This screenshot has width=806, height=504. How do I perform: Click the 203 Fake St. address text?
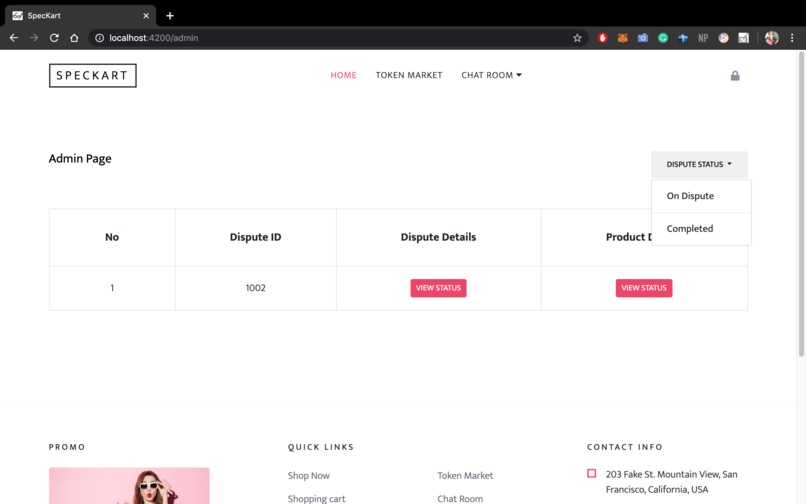click(x=671, y=482)
